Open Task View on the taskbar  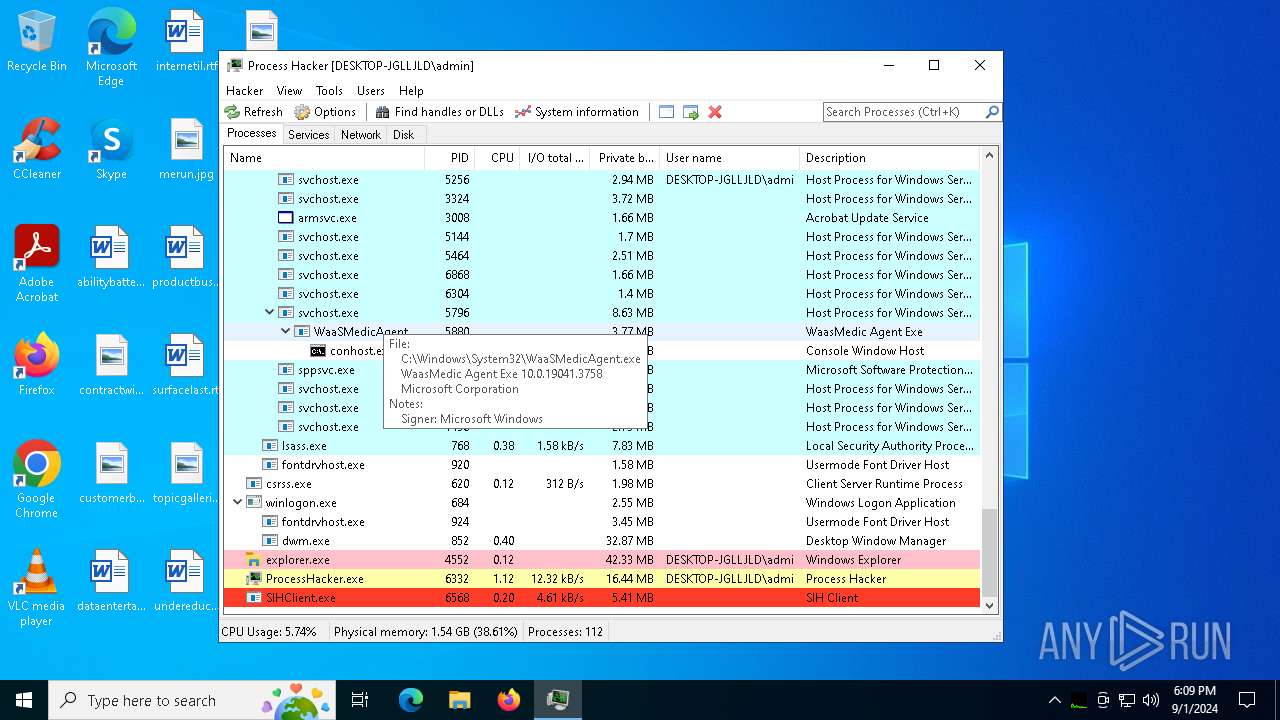pyautogui.click(x=360, y=700)
